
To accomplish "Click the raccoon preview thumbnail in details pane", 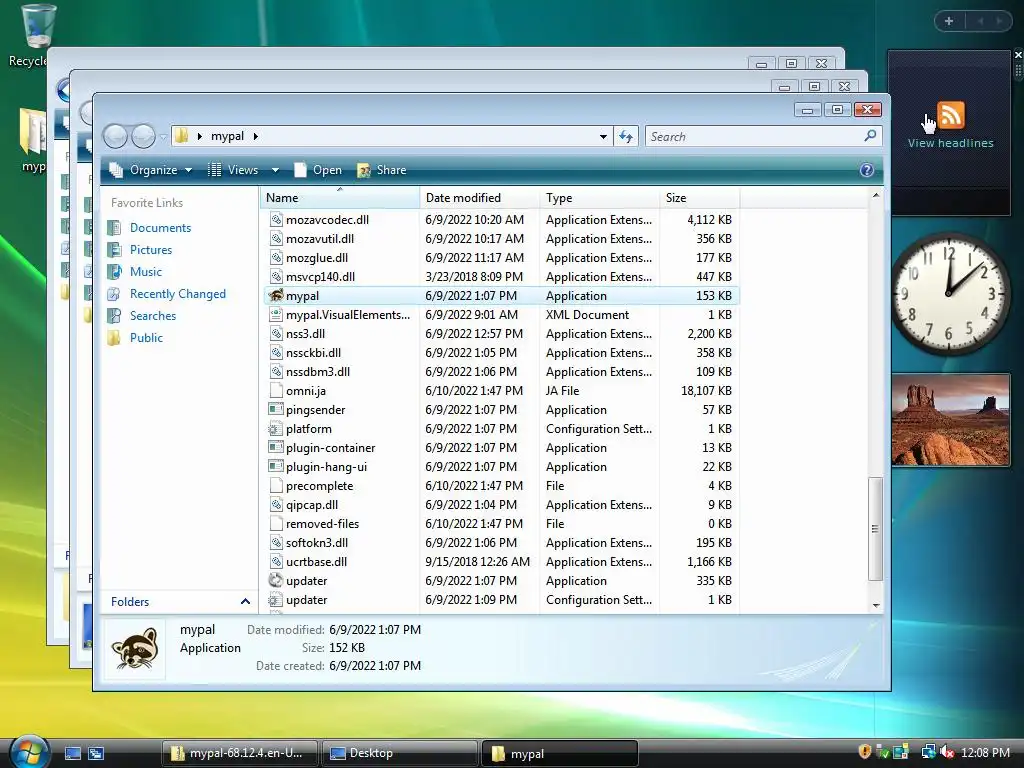I will point(135,648).
